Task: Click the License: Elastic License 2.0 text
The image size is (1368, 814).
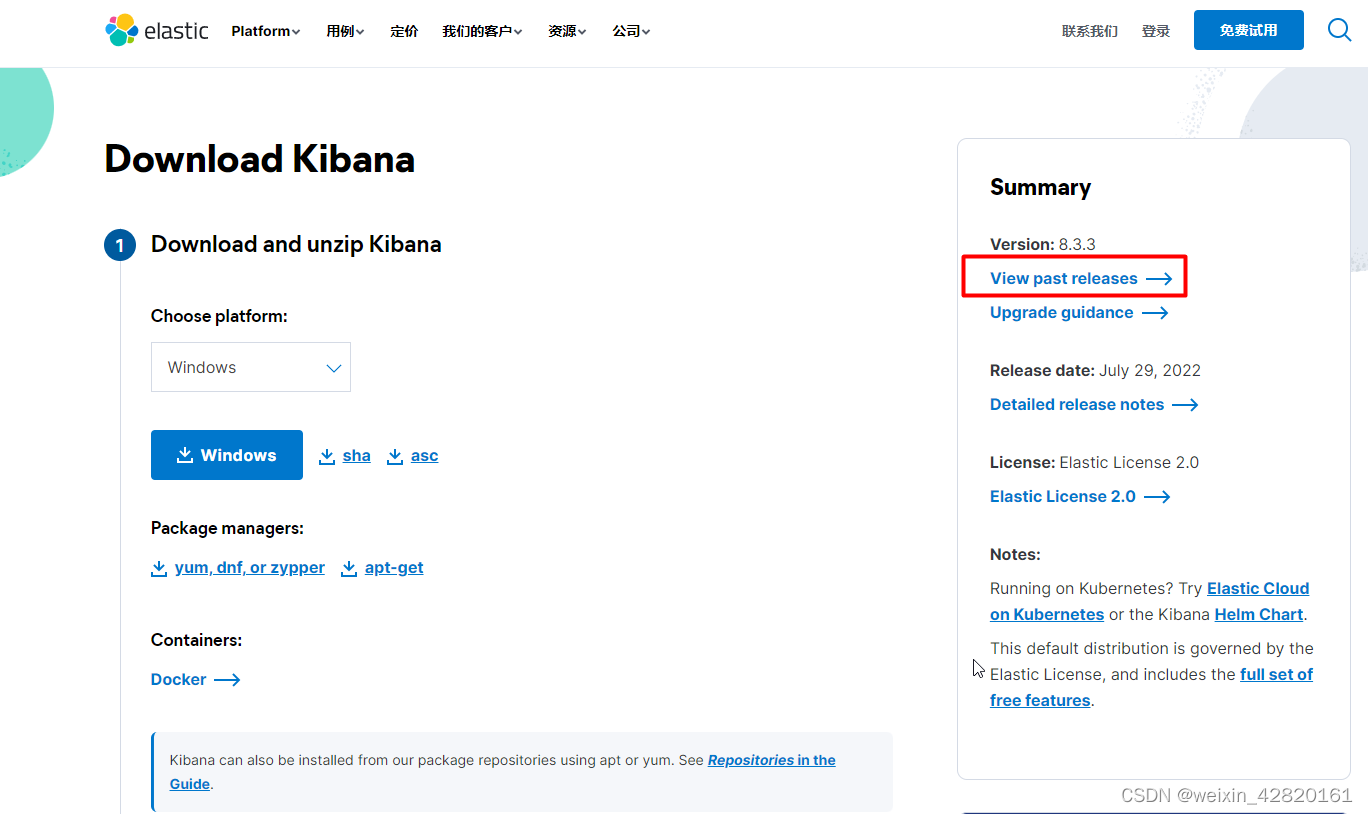Action: pos(1094,462)
